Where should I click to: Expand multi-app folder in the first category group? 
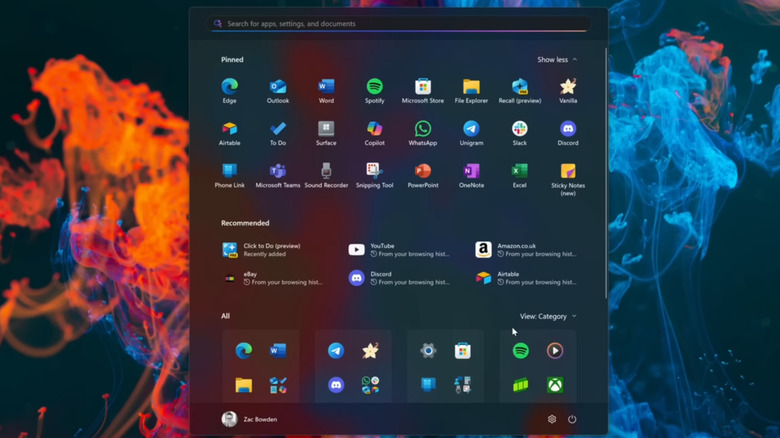coord(278,385)
